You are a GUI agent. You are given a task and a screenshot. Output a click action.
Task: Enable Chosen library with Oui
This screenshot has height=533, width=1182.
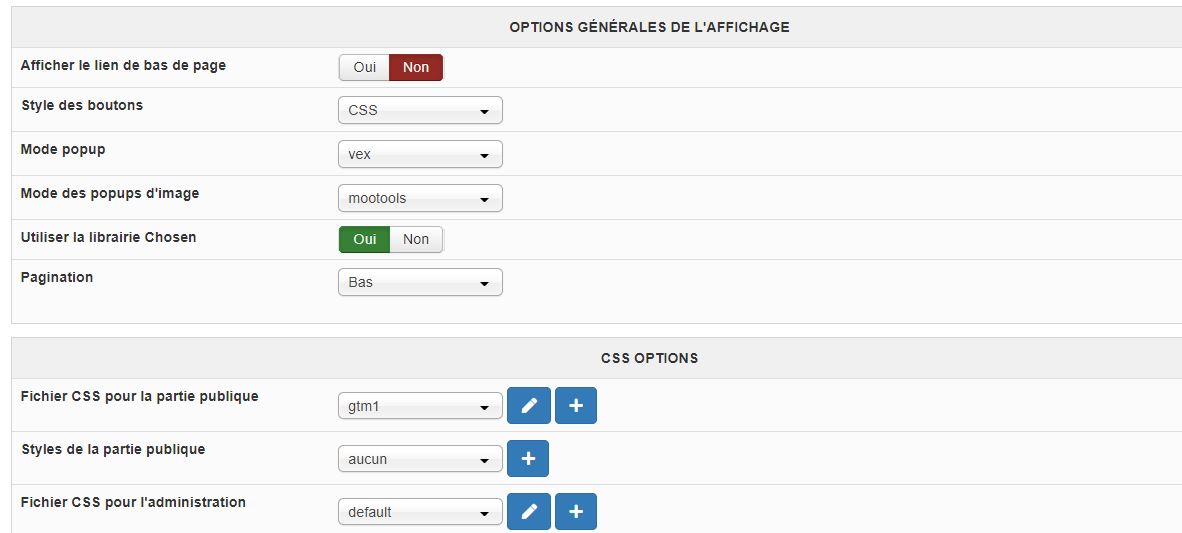(364, 239)
